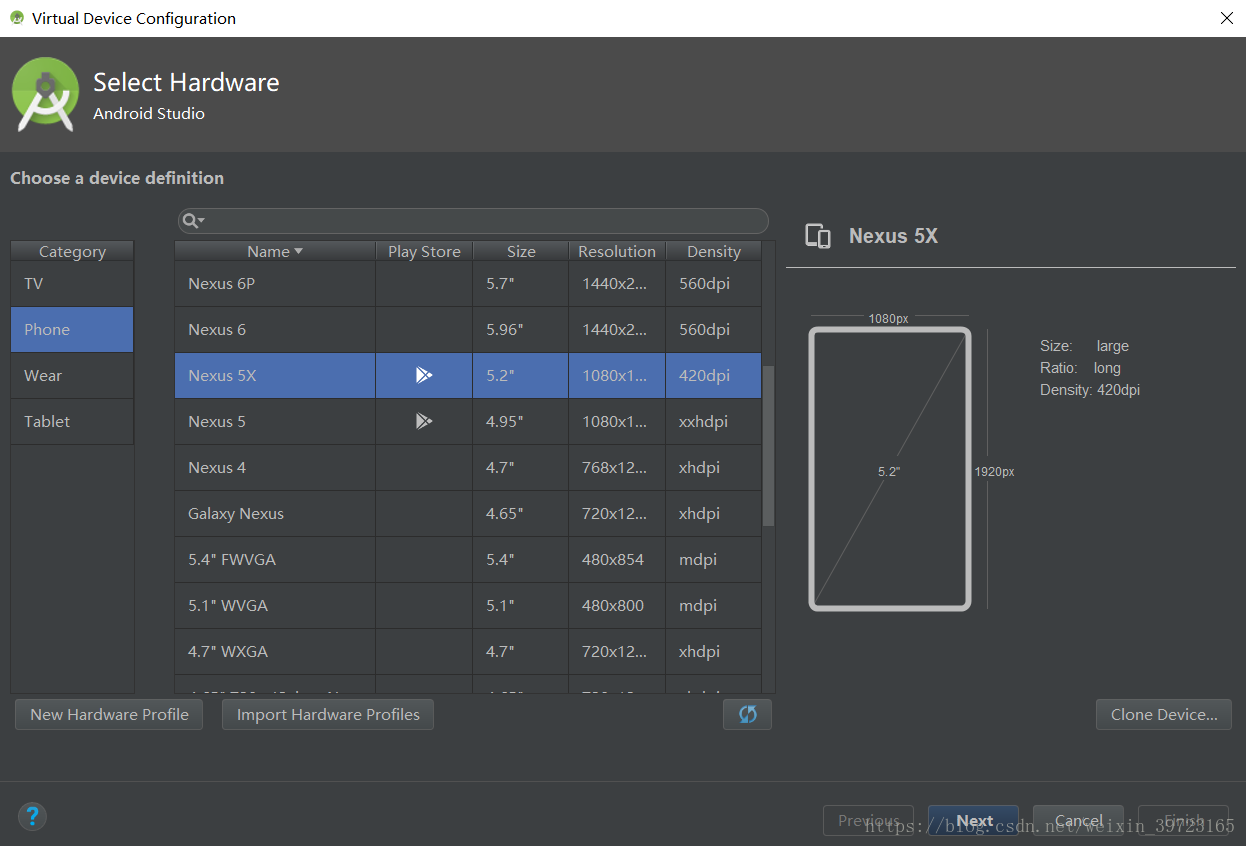Click the refresh hardware profiles icon
Screen dimensions: 1246x846
click(747, 714)
